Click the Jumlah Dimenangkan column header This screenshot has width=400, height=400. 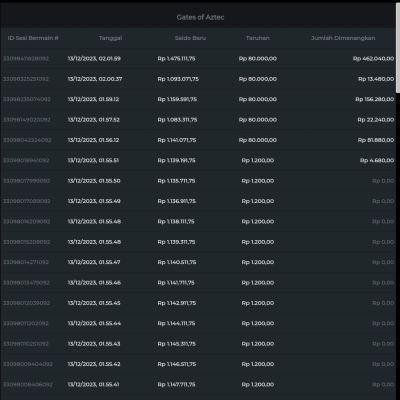(343, 38)
